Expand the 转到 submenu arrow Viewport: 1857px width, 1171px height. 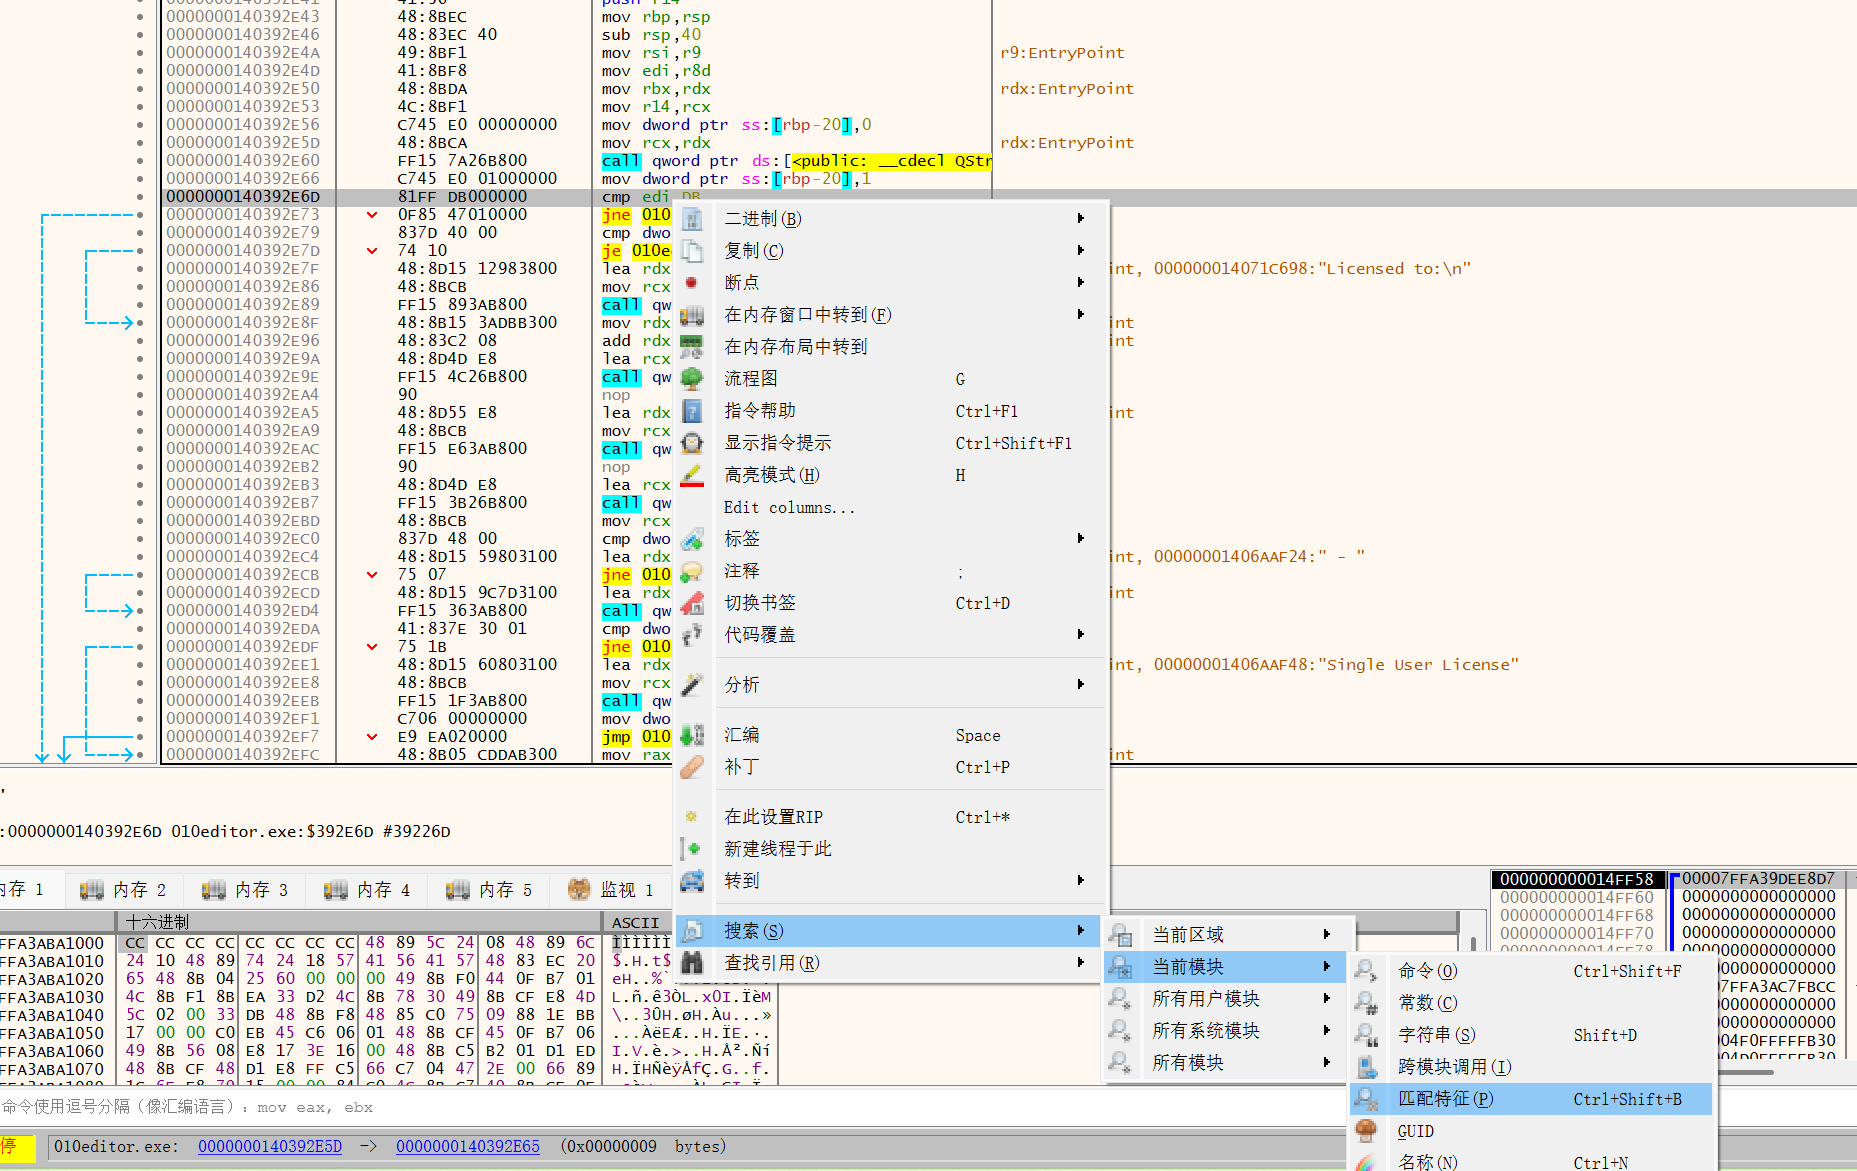(x=1081, y=881)
